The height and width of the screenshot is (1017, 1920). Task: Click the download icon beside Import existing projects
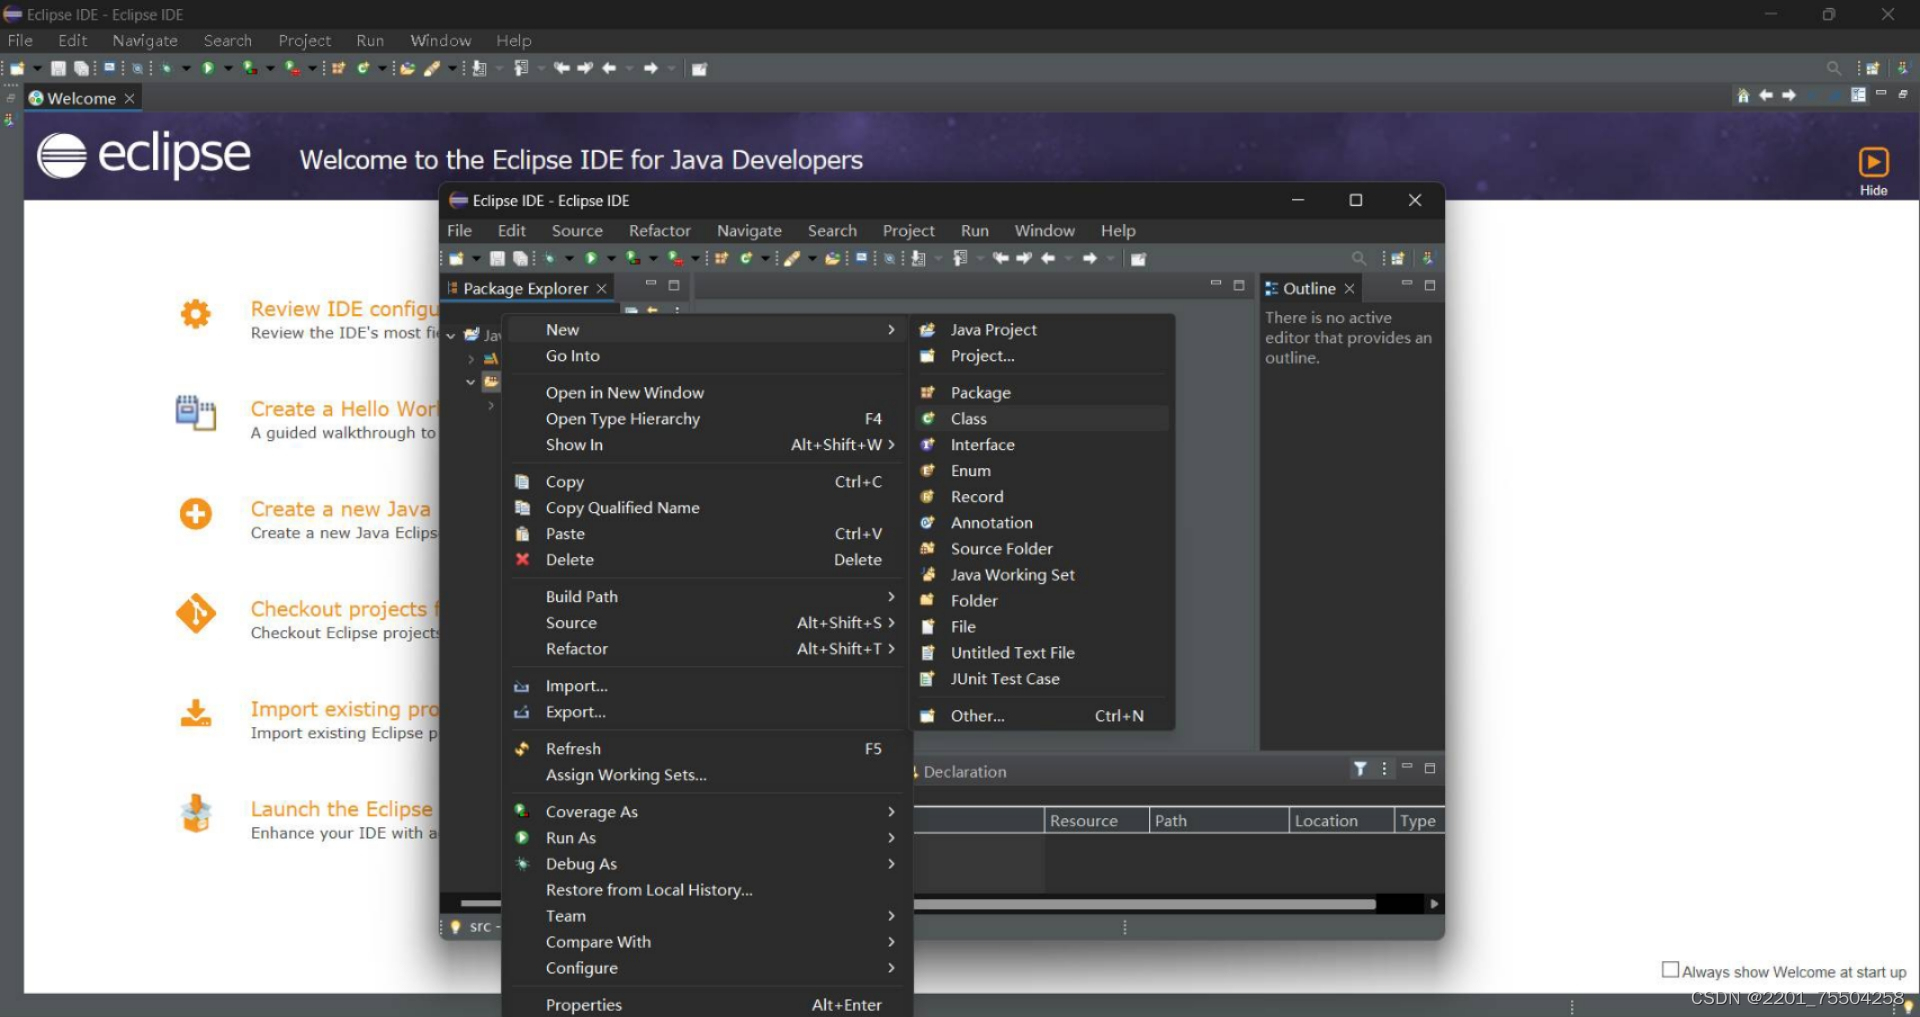tap(196, 713)
